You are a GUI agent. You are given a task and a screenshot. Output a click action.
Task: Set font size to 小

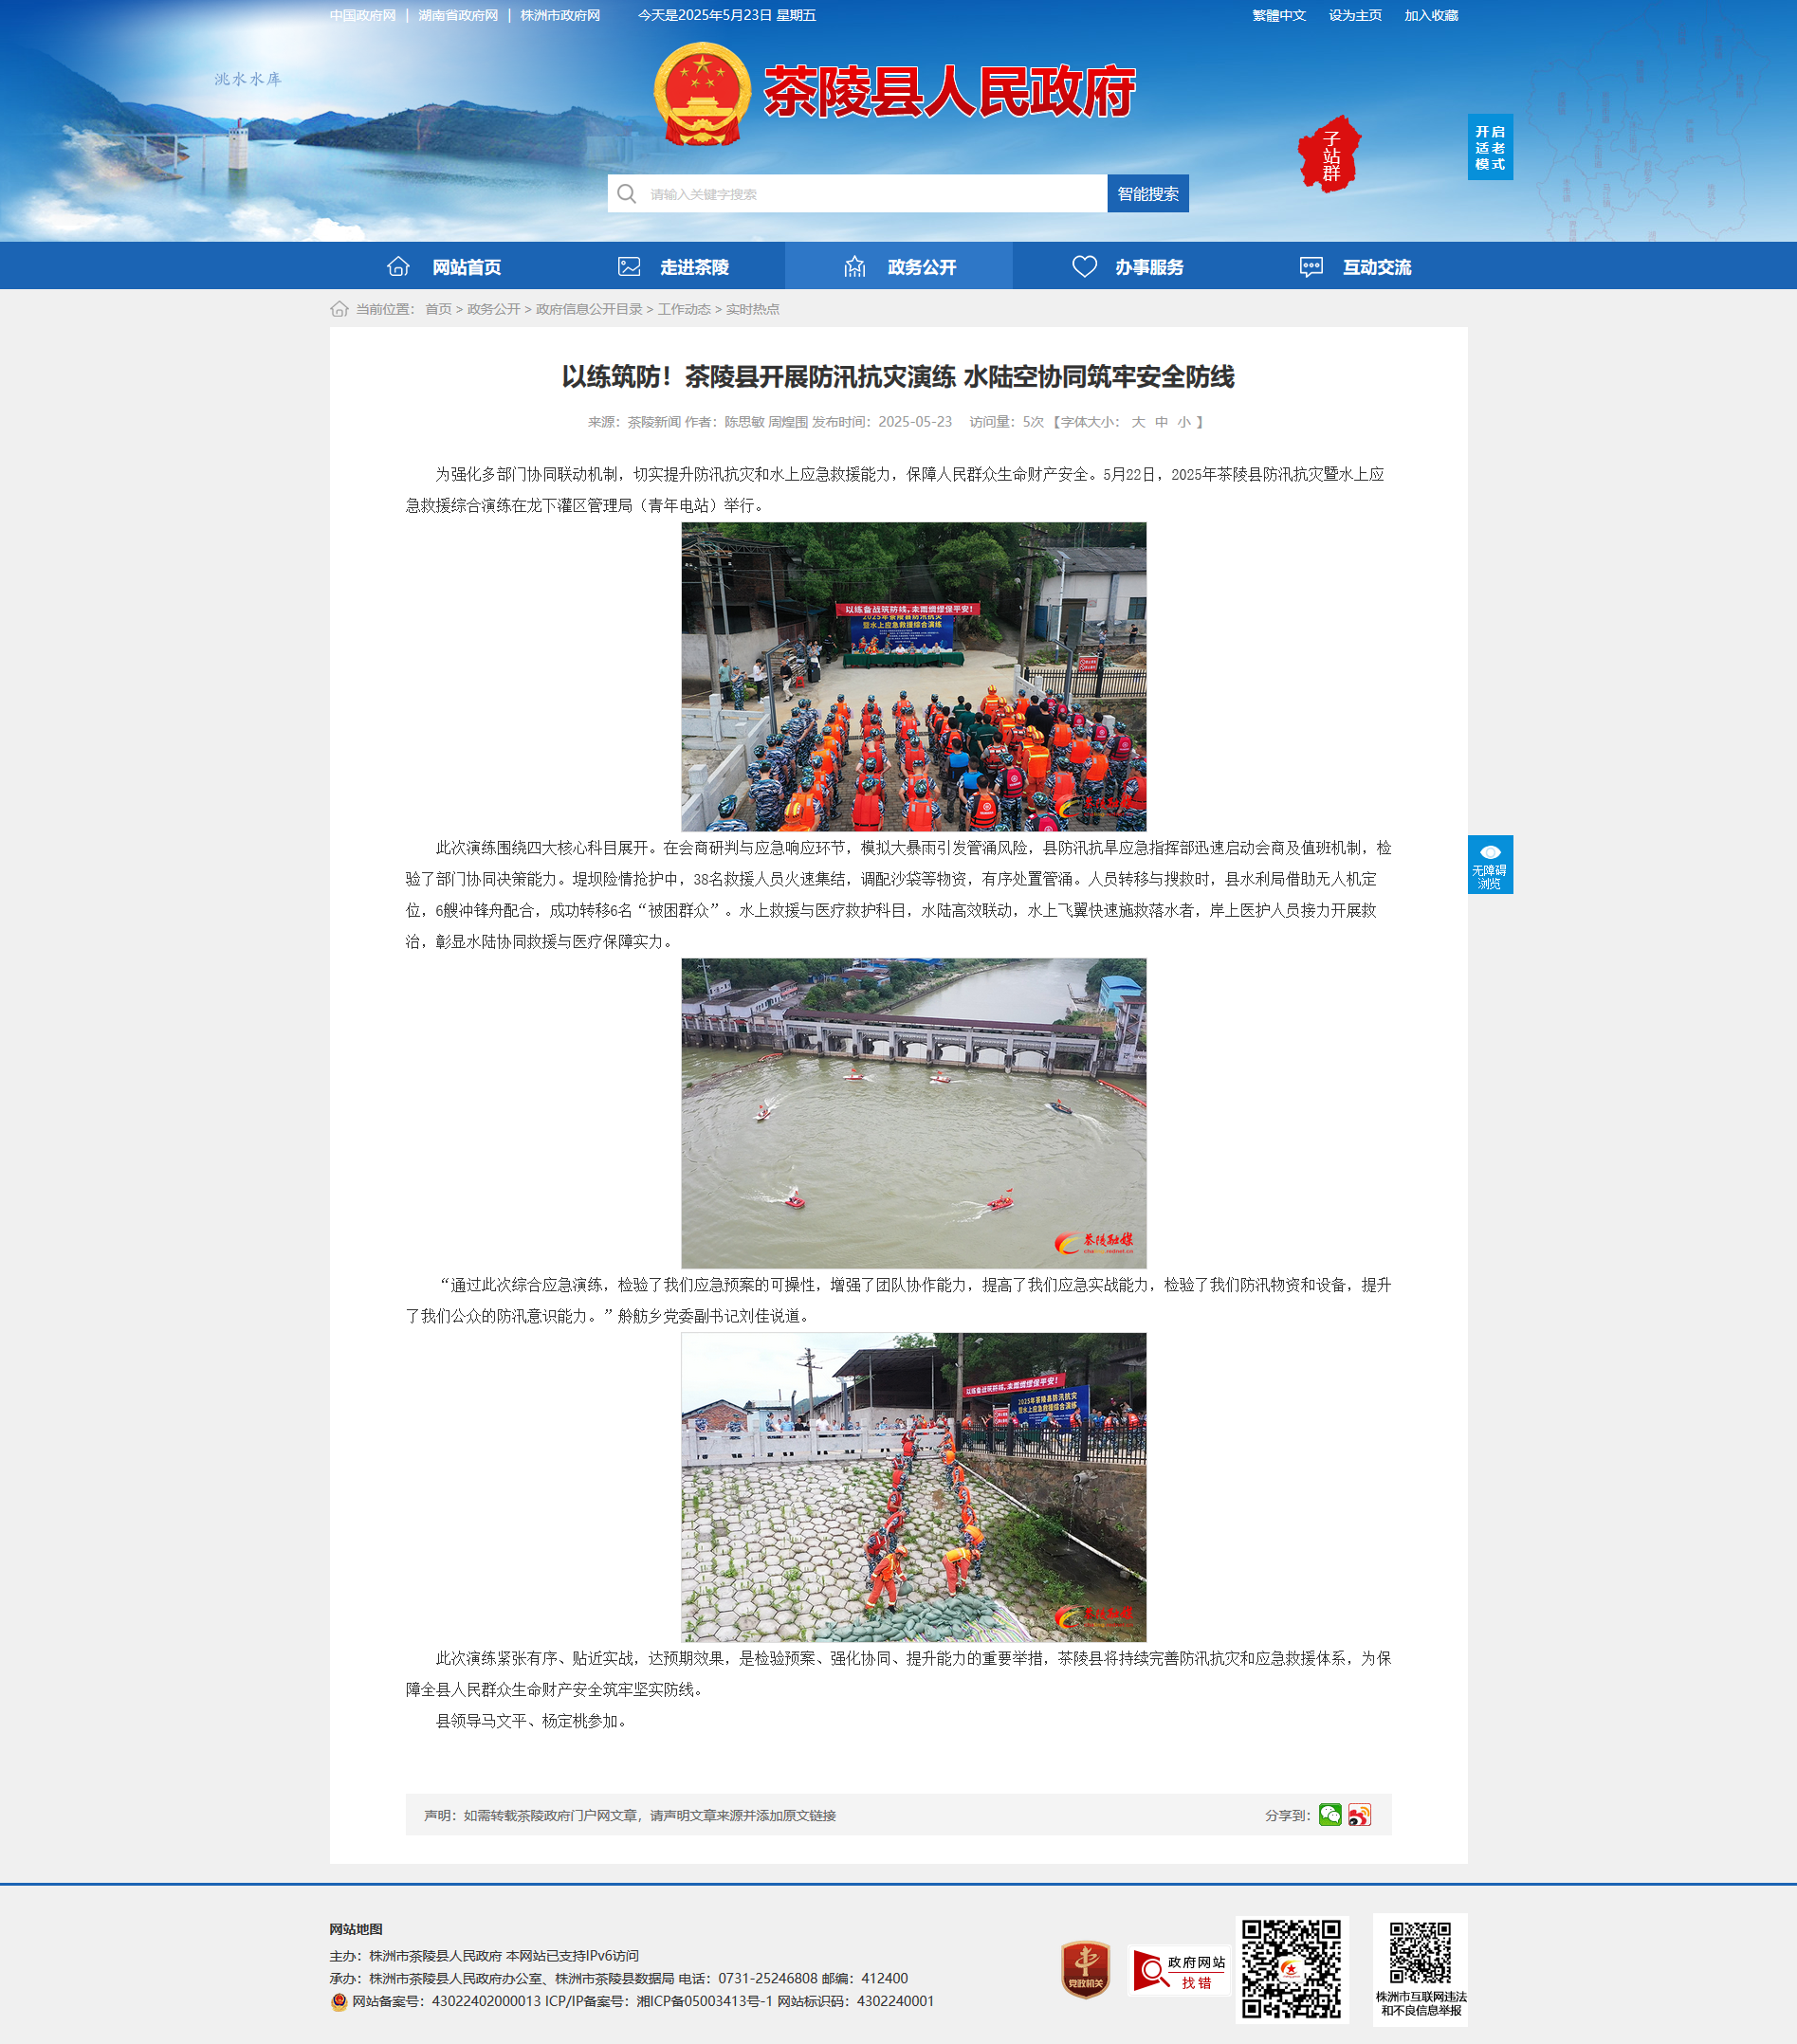pyautogui.click(x=1184, y=422)
